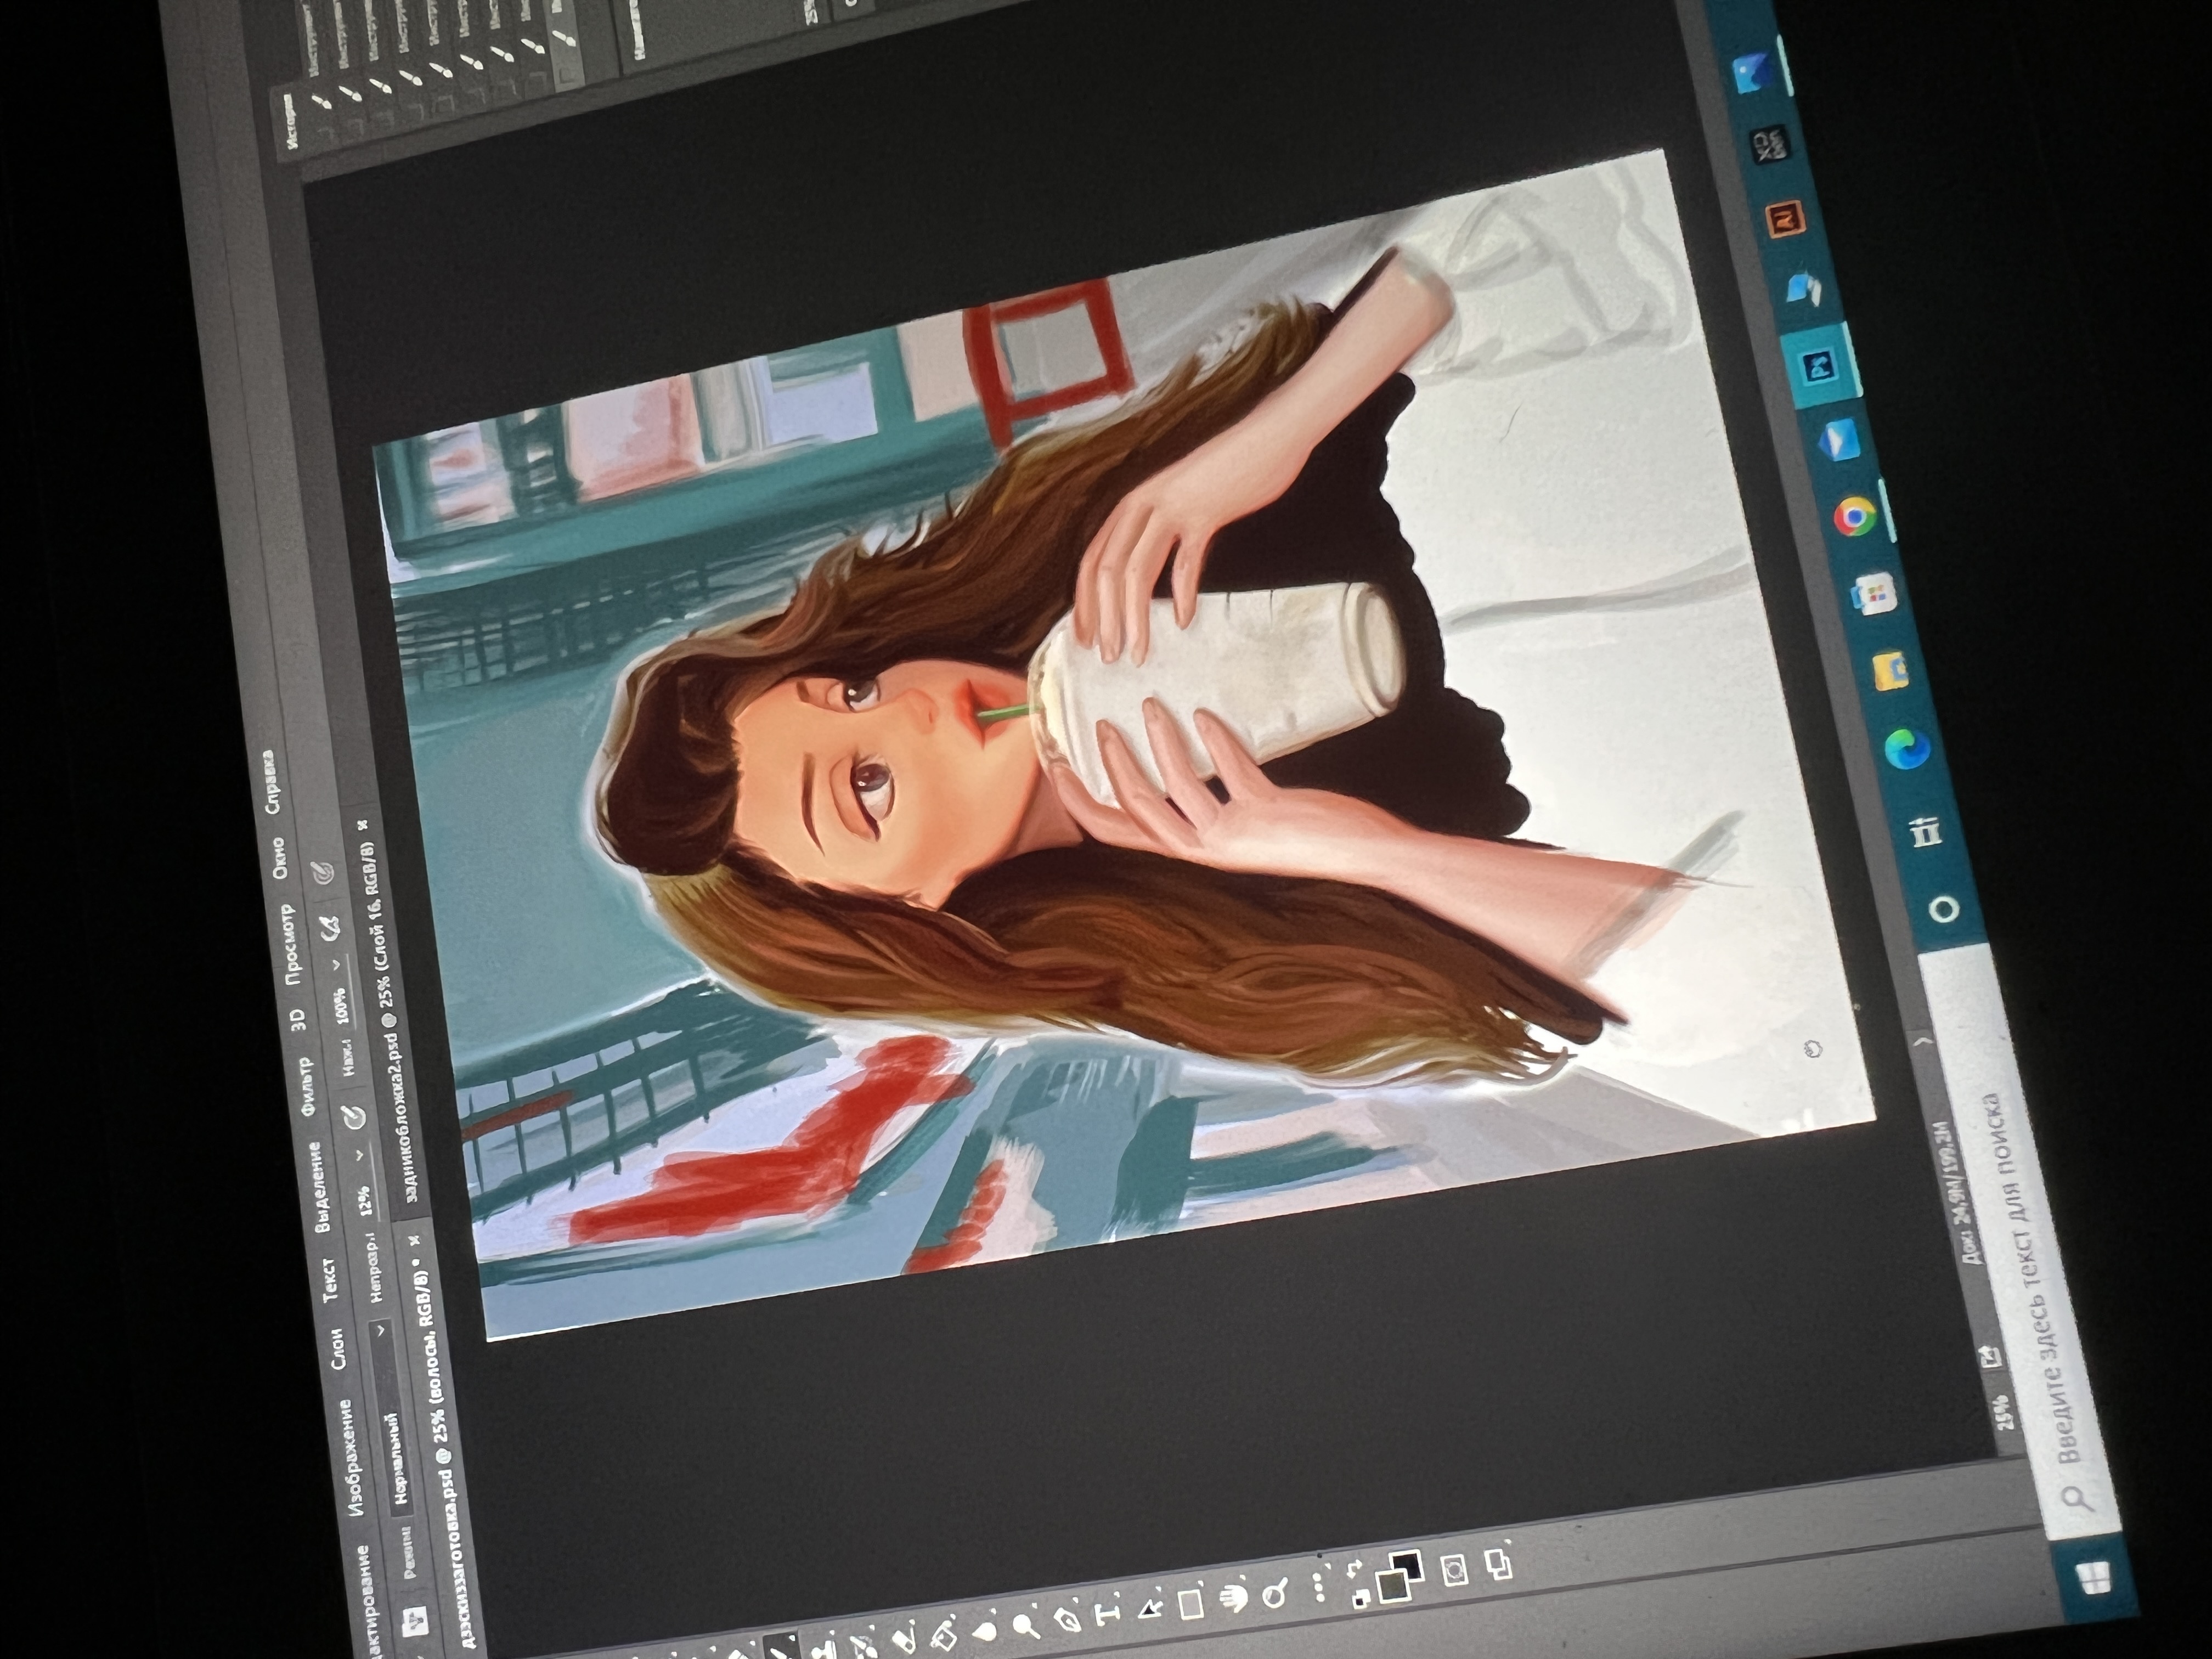Select the Dodge tool
Viewport: 2212px width, 1659px height.
click(1026, 1626)
